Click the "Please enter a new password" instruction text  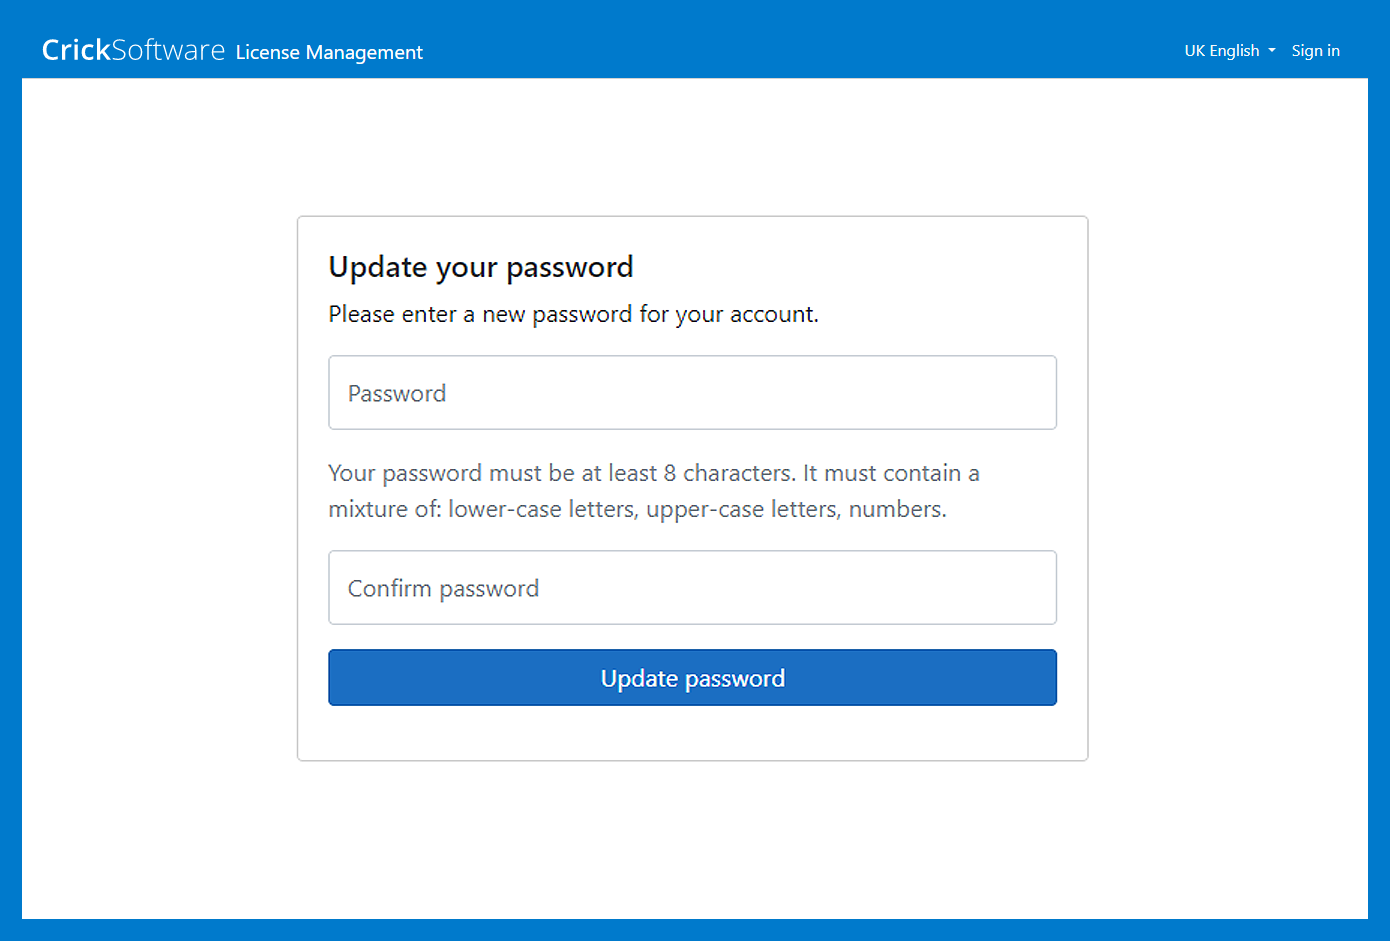tap(573, 314)
